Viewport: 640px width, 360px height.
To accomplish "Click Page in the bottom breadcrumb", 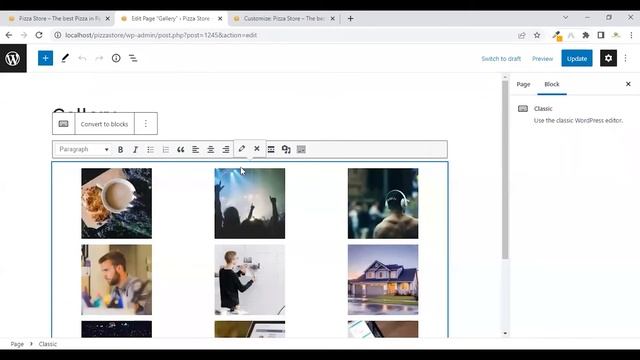I will click(17, 344).
